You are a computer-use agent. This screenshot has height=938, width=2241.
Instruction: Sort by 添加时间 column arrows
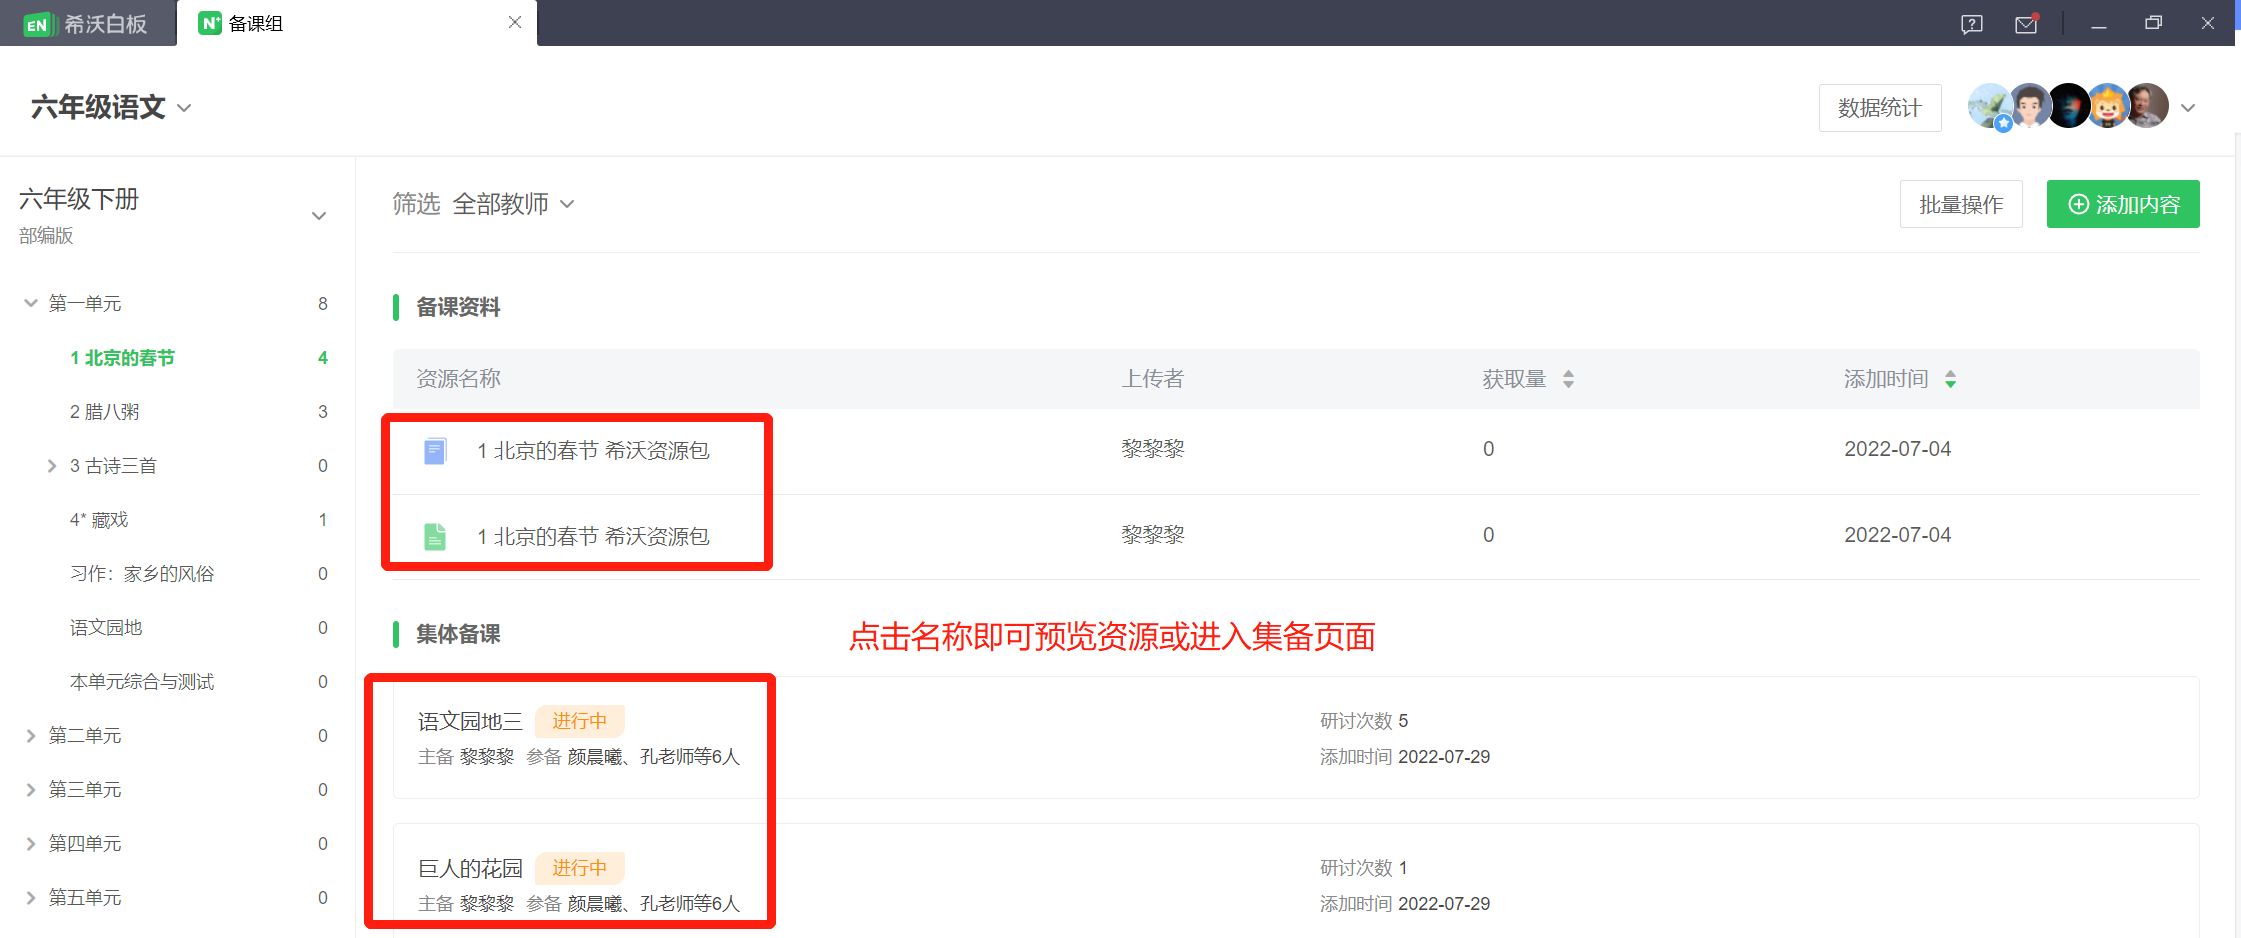(1950, 379)
